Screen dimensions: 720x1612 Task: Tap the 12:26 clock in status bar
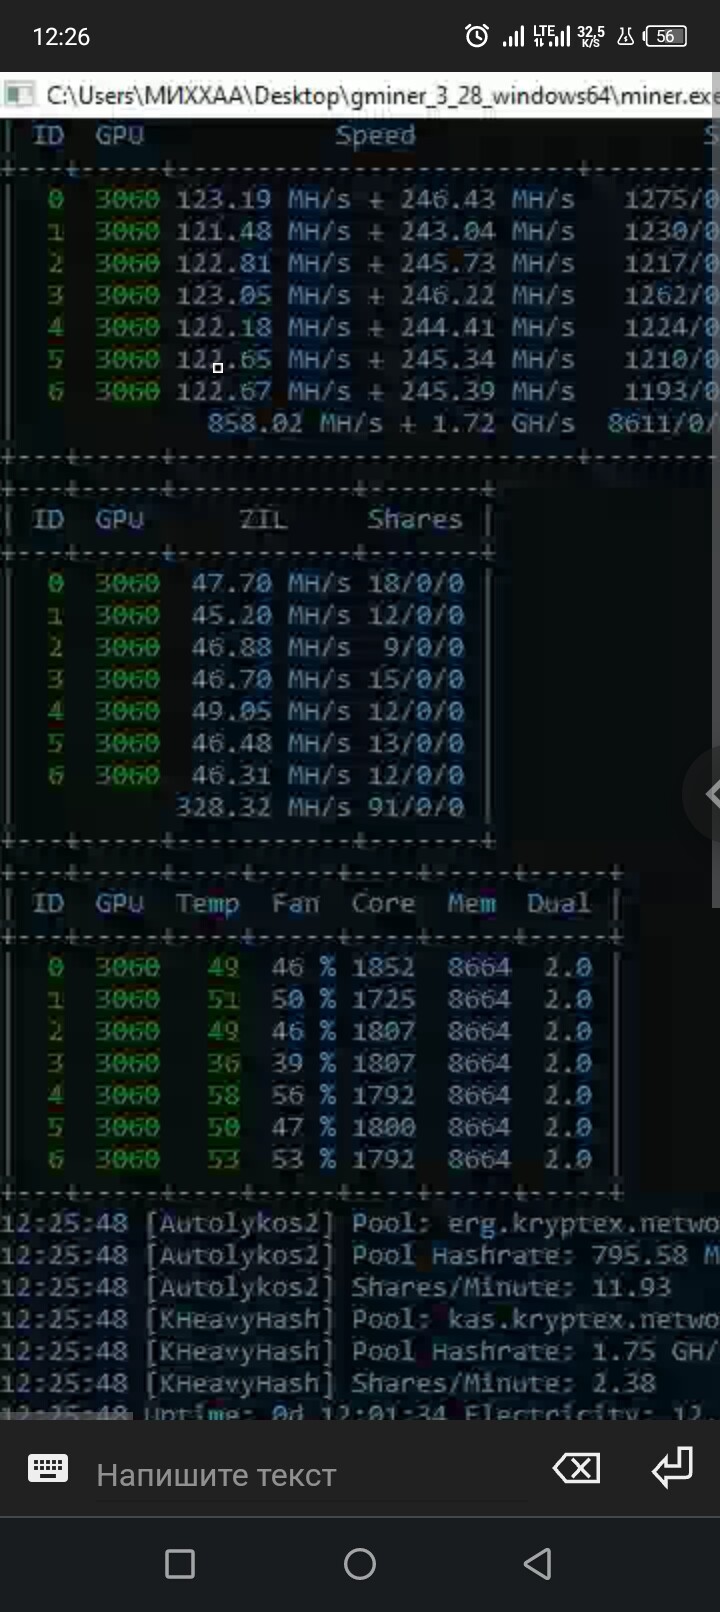pyautogui.click(x=61, y=37)
